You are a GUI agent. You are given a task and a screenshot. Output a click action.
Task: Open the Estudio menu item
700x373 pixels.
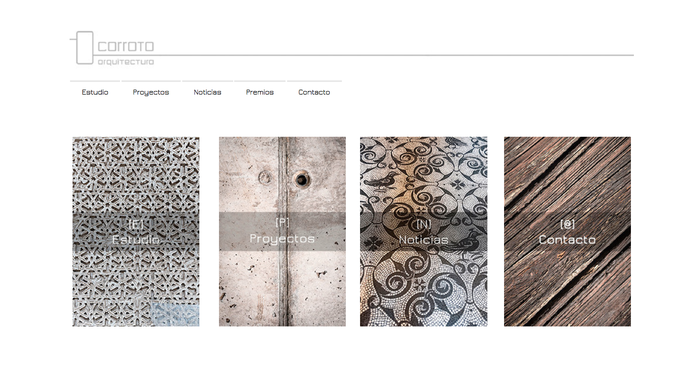point(95,92)
